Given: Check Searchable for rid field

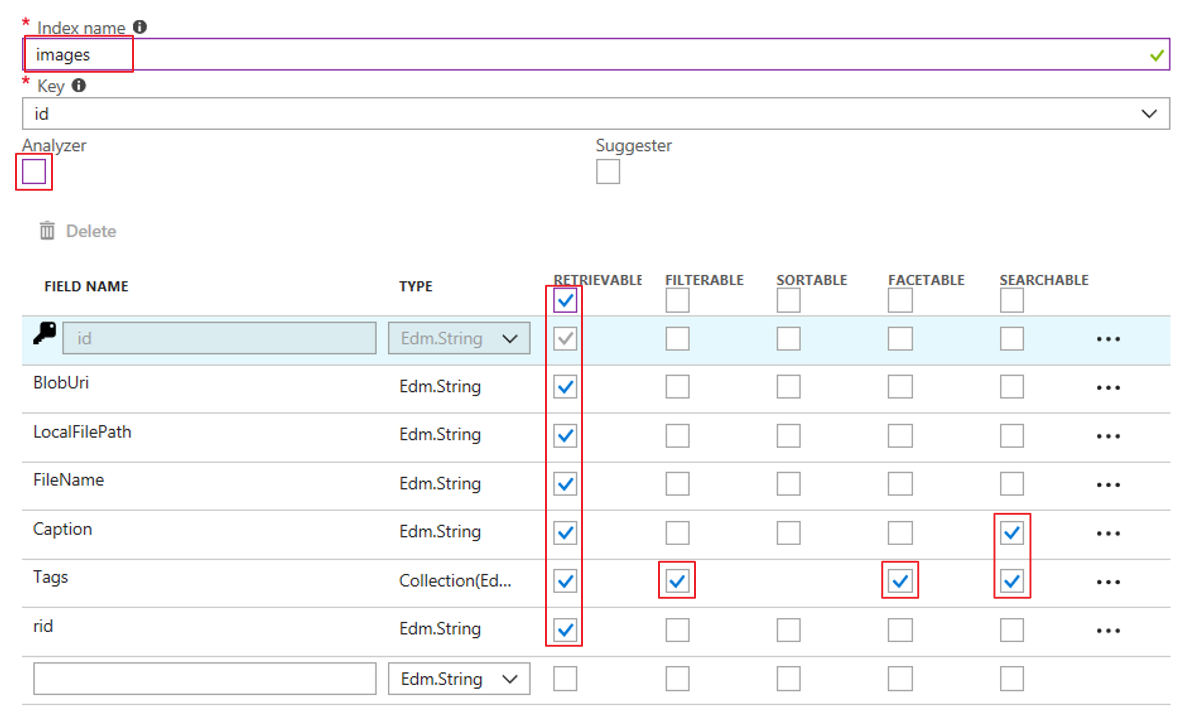Looking at the screenshot, I should click(1011, 630).
